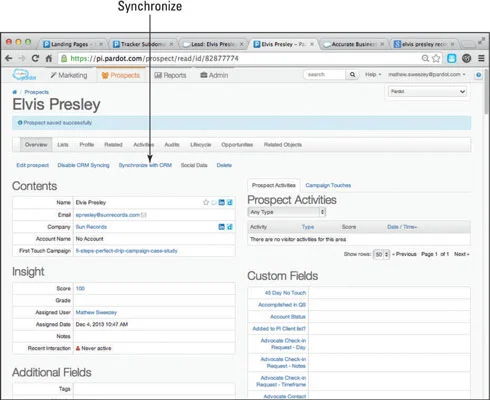
Task: Click zoom magnifier icon in address bar
Action: coord(425,58)
